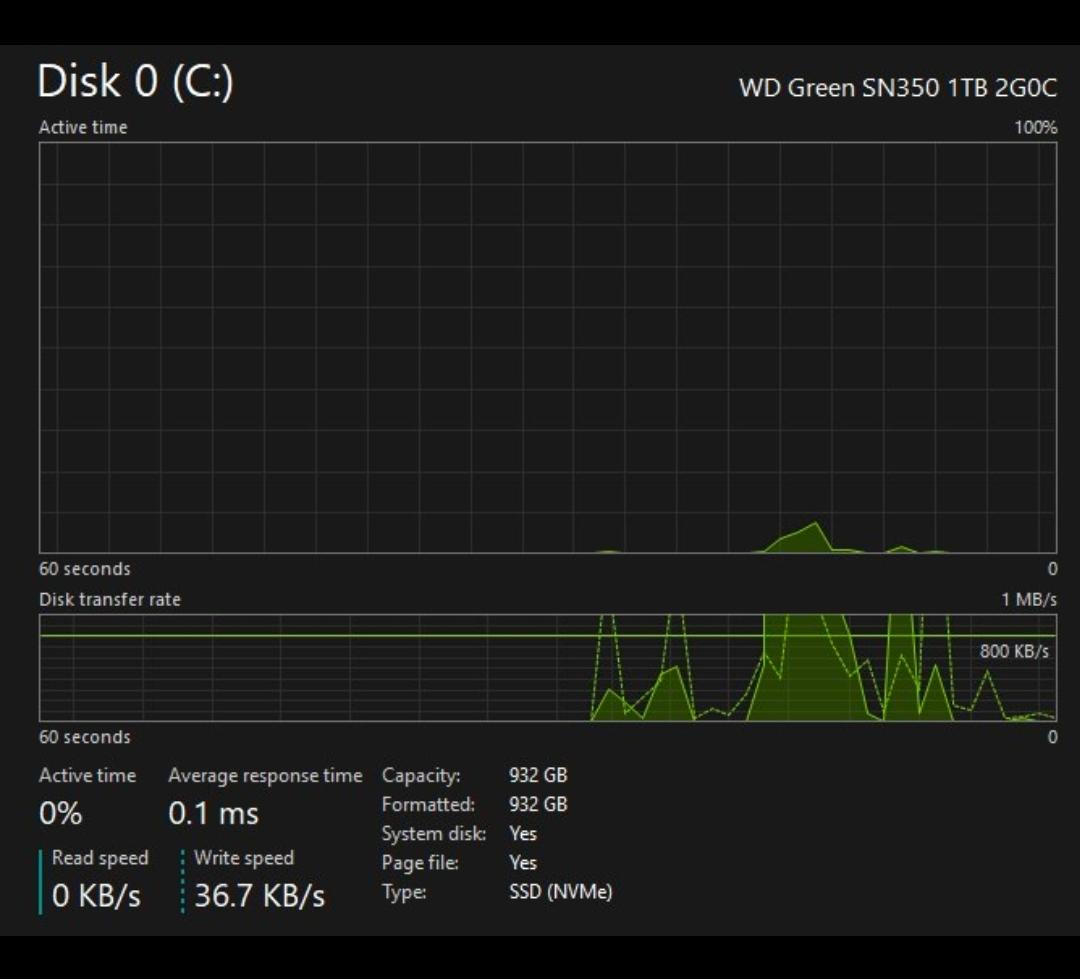
Task: Click the Page file: label
Action: [420, 863]
